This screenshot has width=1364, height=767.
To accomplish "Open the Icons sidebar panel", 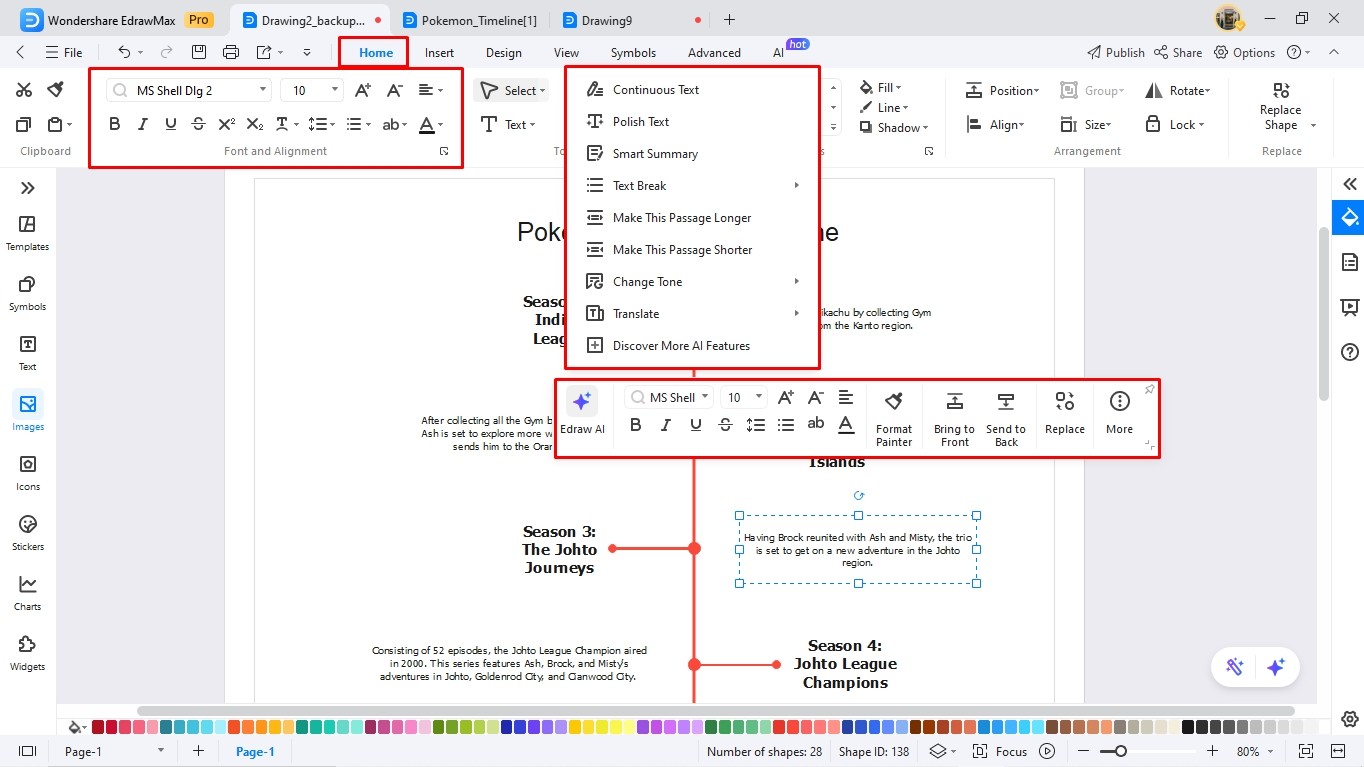I will pyautogui.click(x=28, y=473).
